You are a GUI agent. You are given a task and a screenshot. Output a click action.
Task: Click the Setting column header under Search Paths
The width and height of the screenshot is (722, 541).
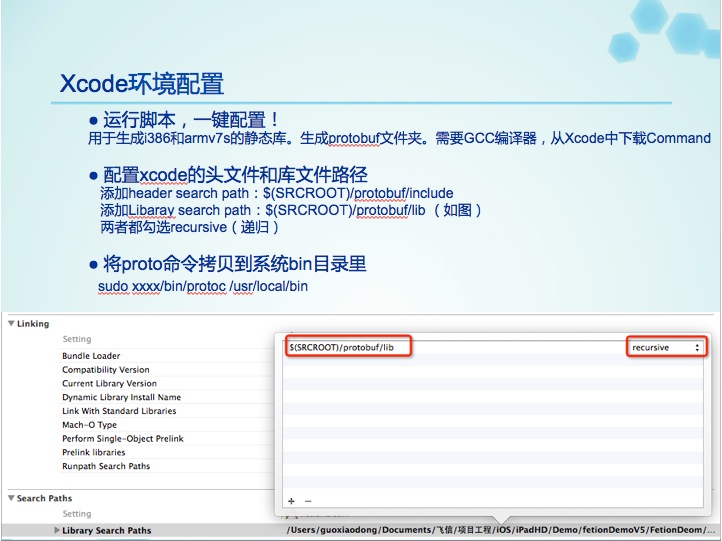pos(77,514)
